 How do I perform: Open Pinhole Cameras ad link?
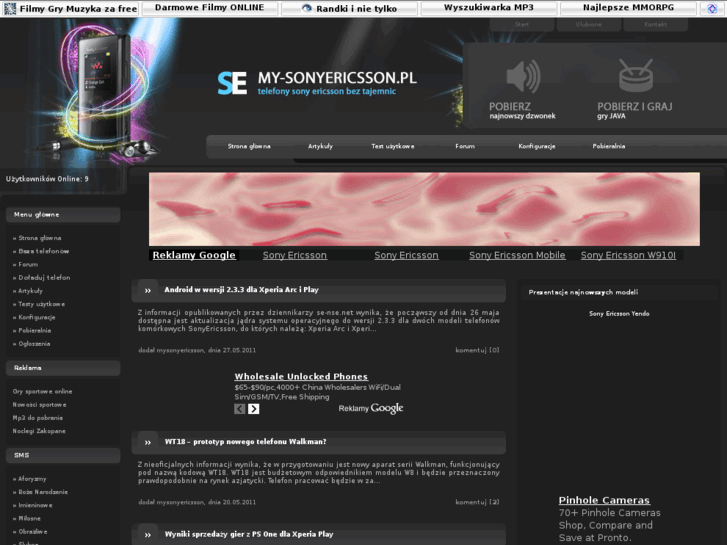tap(604, 500)
